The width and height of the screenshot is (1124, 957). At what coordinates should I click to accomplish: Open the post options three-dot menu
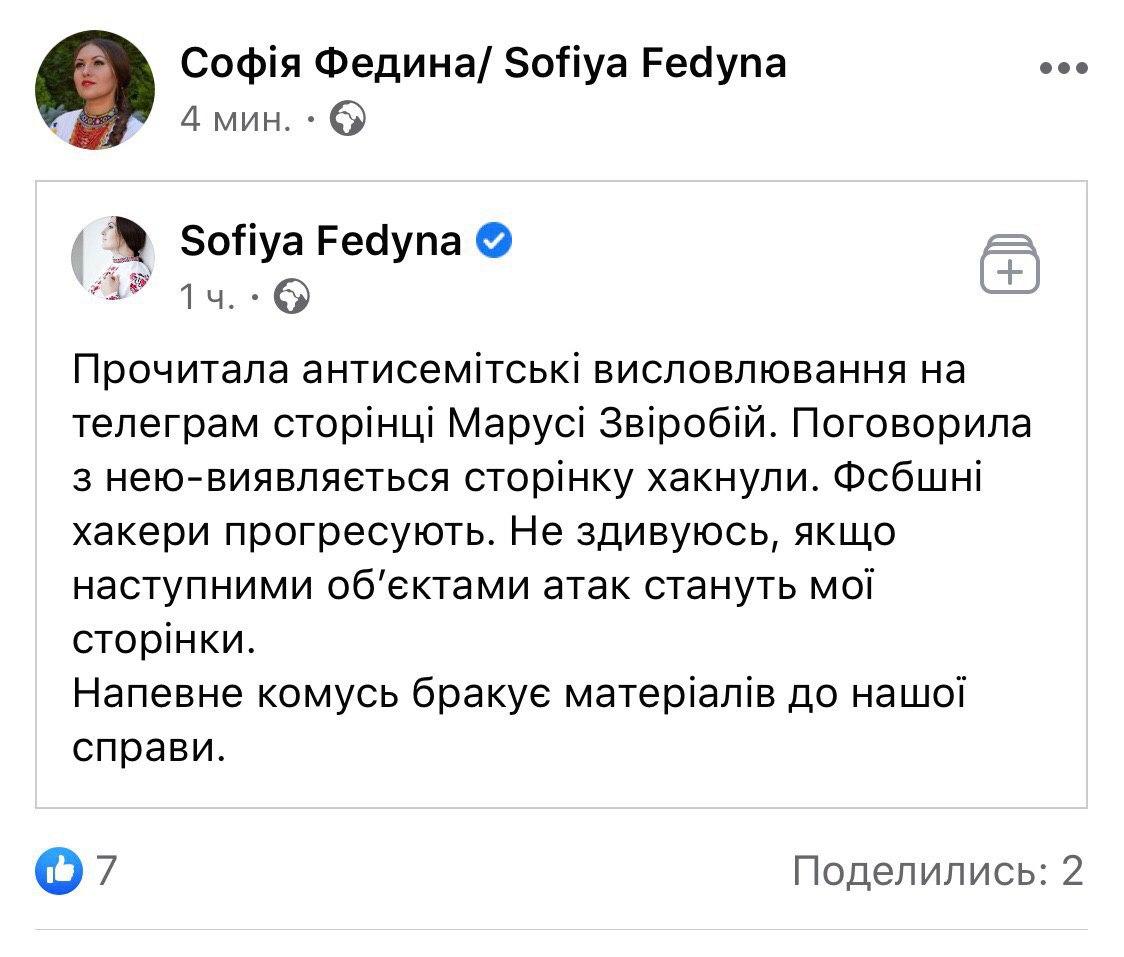click(1065, 66)
